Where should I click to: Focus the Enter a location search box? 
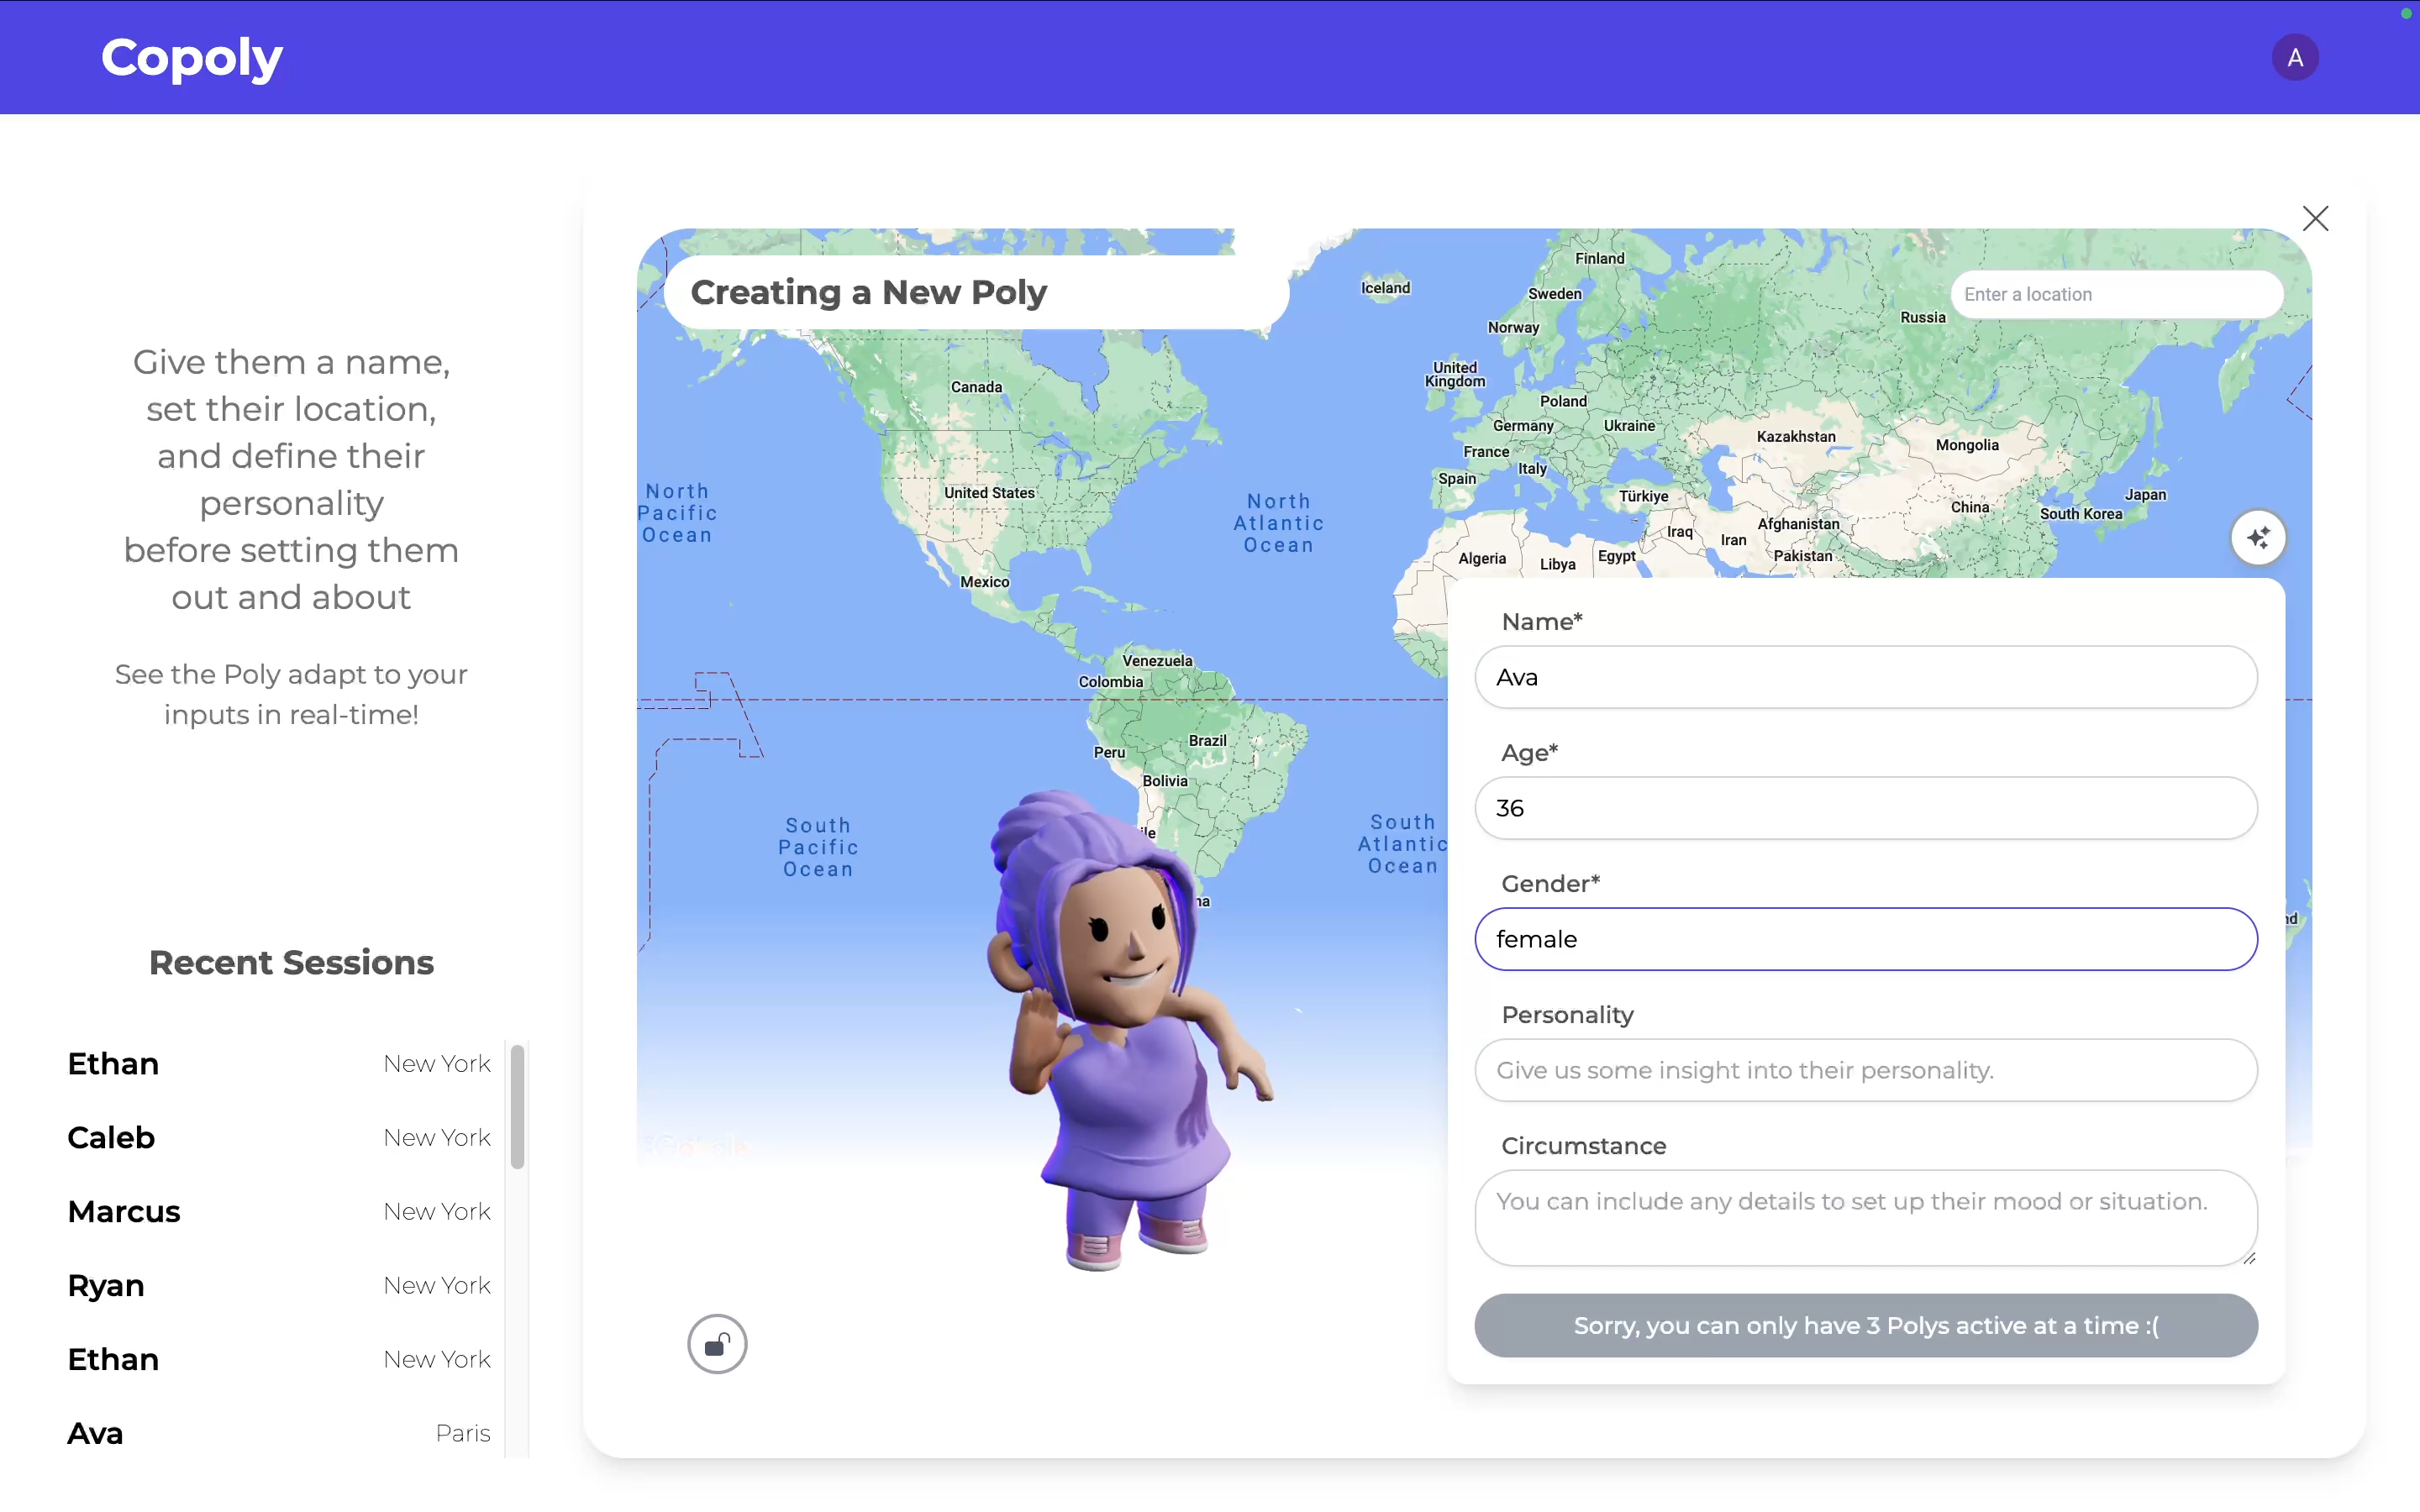[2115, 294]
